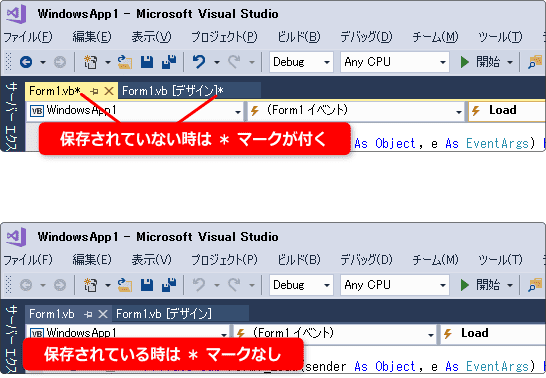The height and width of the screenshot is (378, 546).
Task: Open ツール(T) menu in upper window
Action: click(500, 37)
